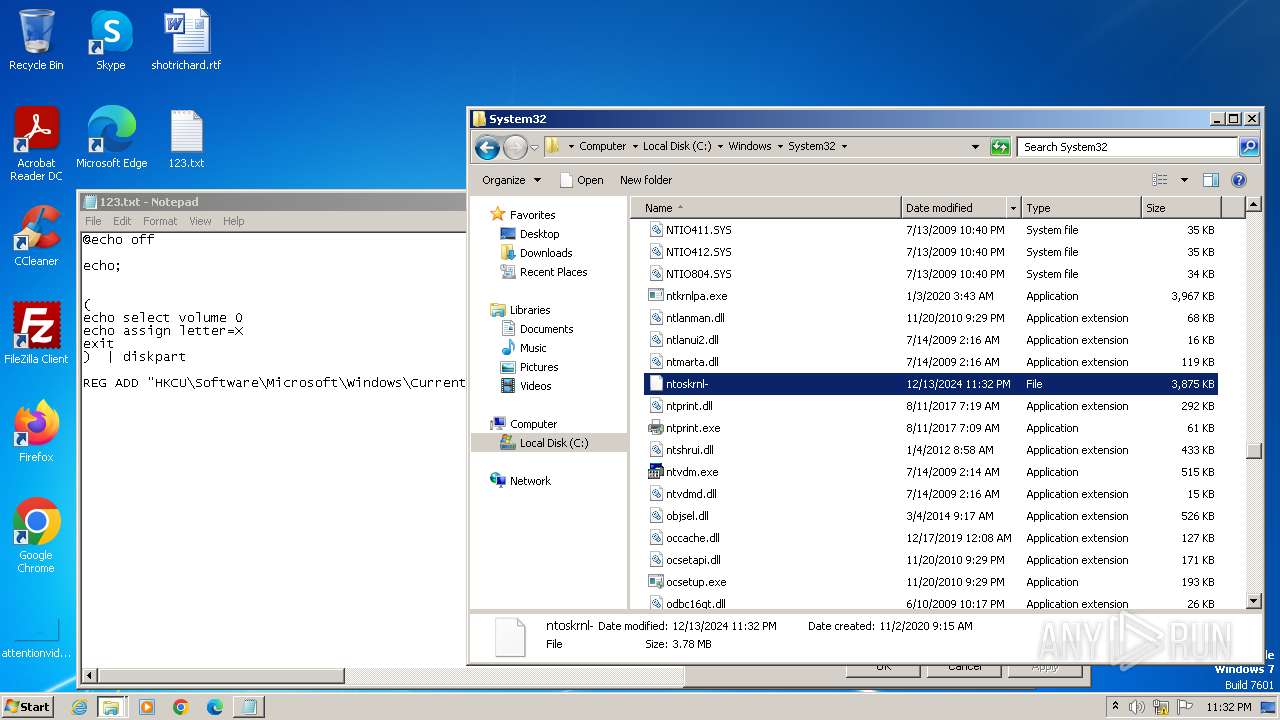Show the preview pane

click(x=1210, y=180)
